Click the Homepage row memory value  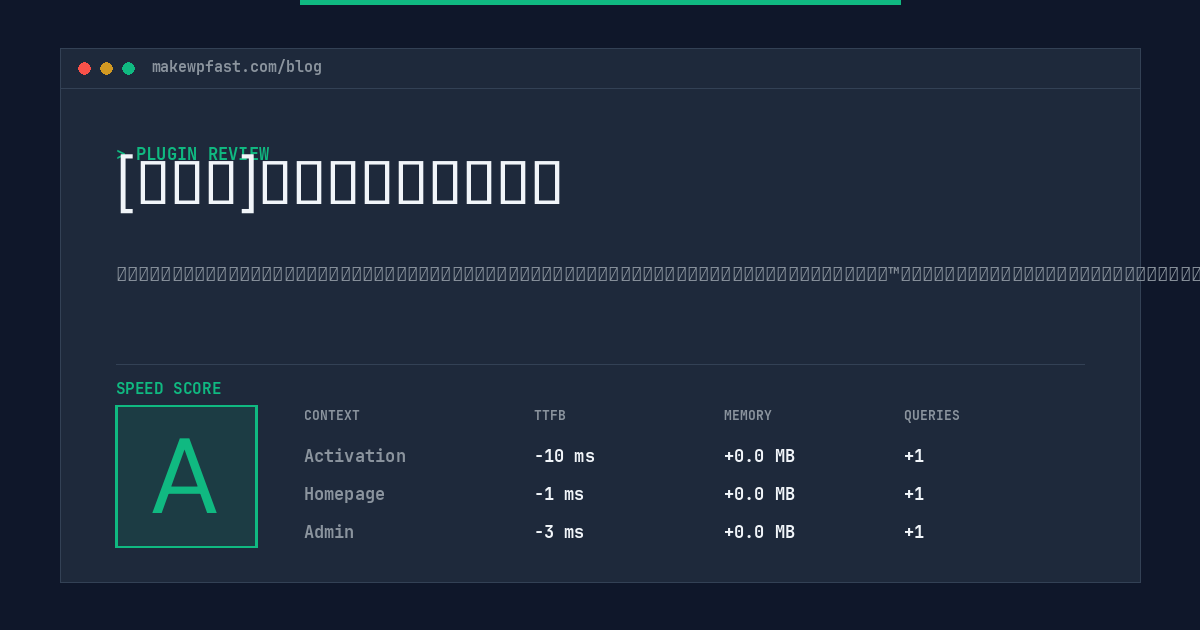click(759, 494)
